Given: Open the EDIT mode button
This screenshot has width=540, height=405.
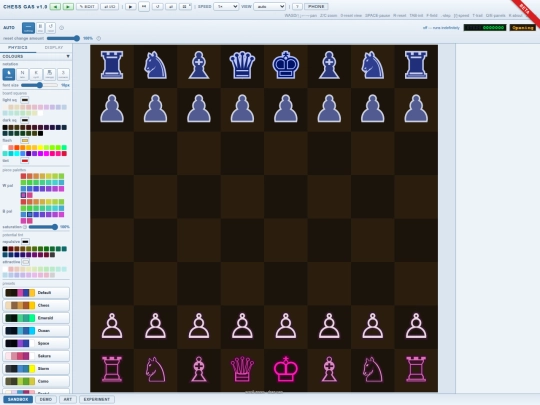Looking at the screenshot, I should (x=87, y=7).
